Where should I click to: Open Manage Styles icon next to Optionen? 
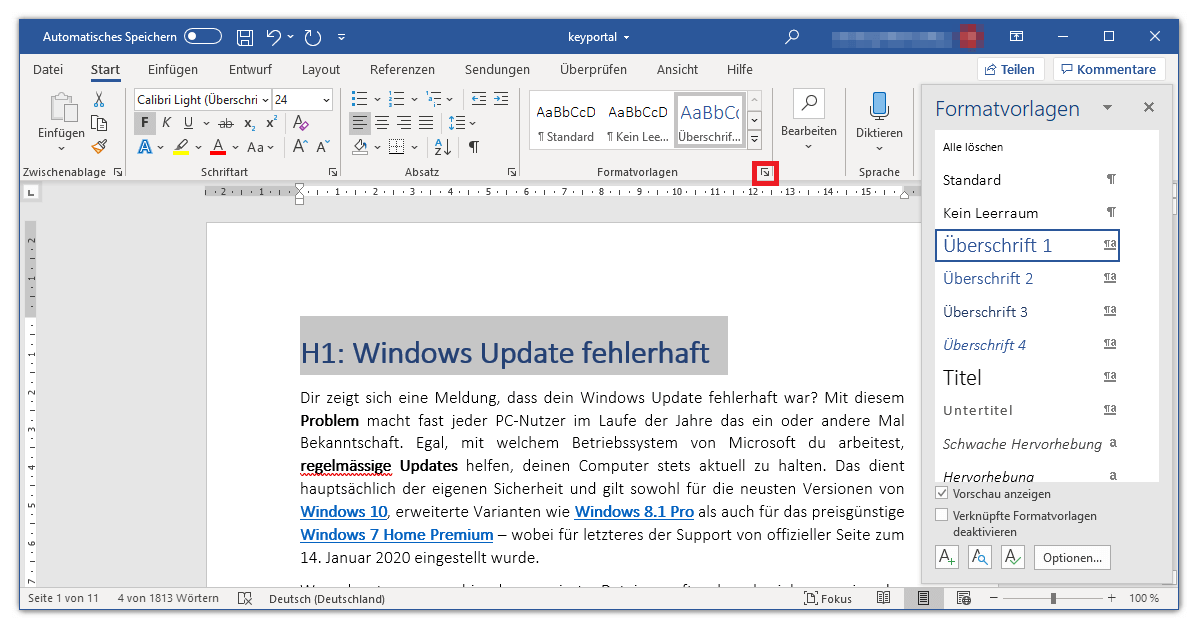coord(1012,557)
